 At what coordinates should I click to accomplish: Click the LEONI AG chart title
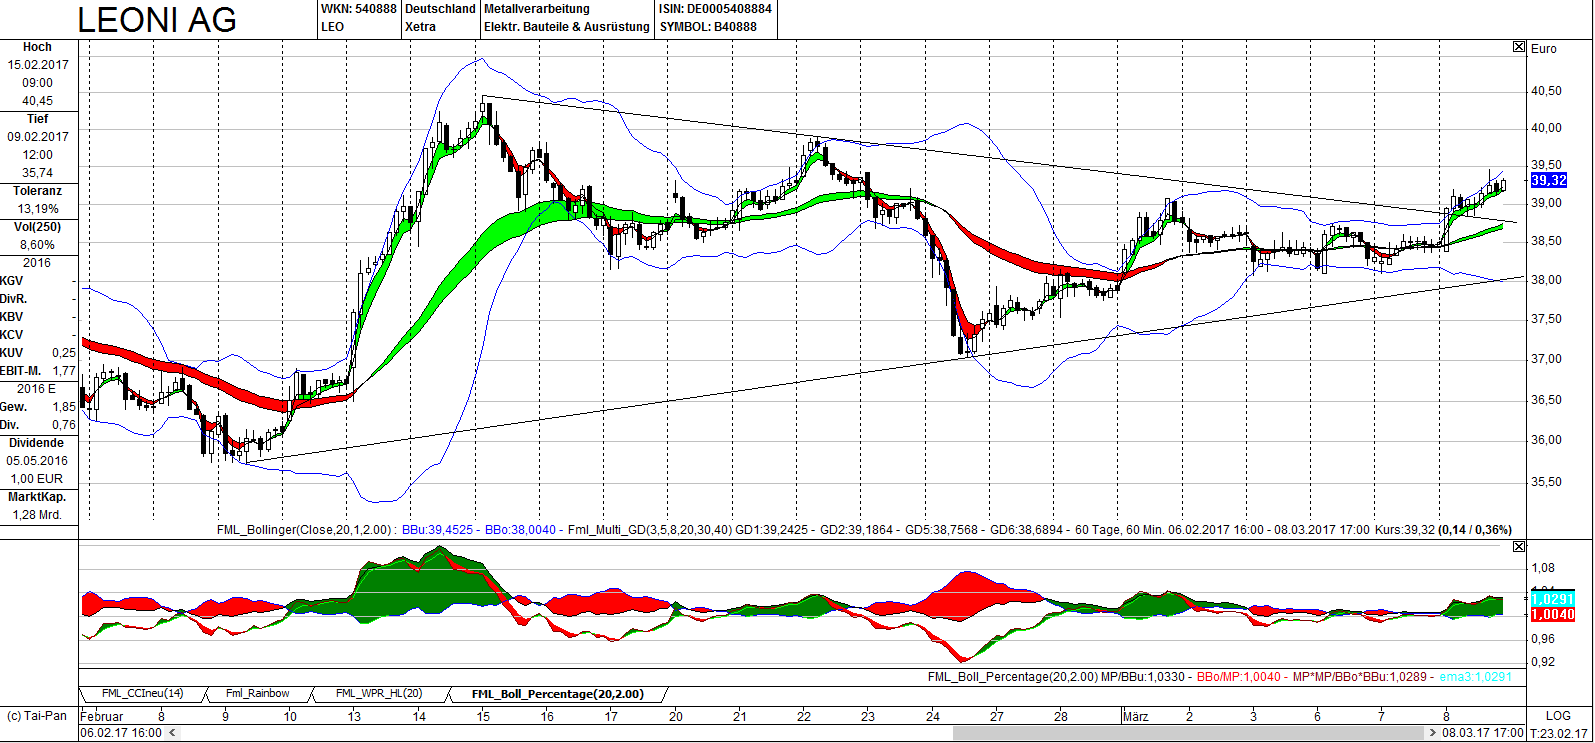[x=157, y=20]
